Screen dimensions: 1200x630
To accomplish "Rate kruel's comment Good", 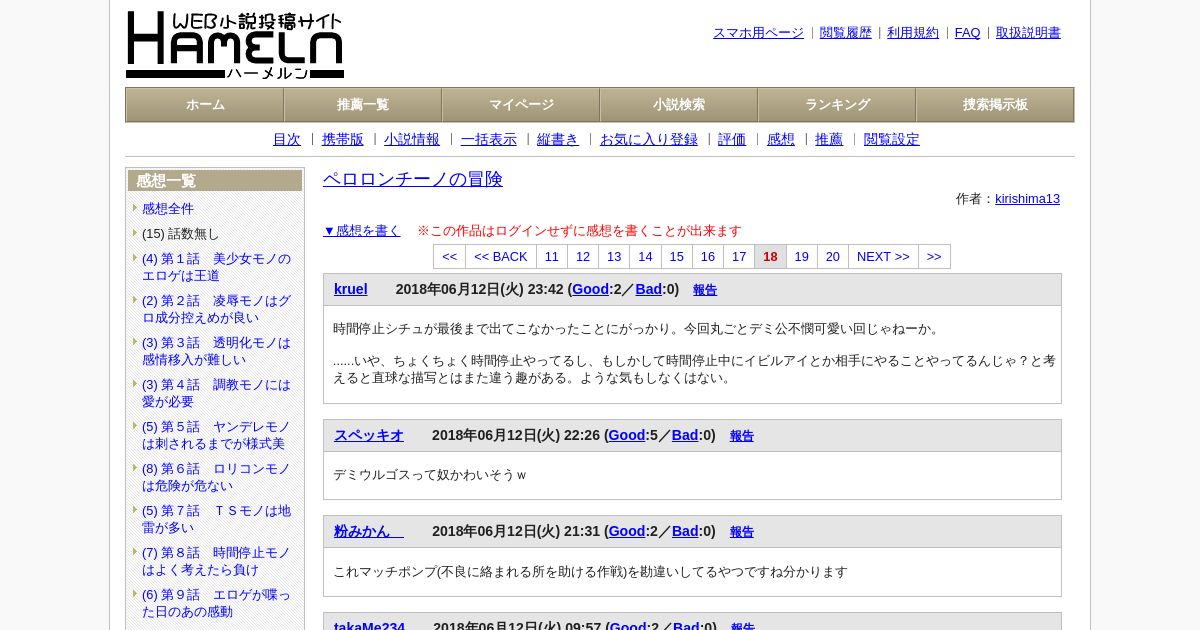I will click(x=590, y=289).
